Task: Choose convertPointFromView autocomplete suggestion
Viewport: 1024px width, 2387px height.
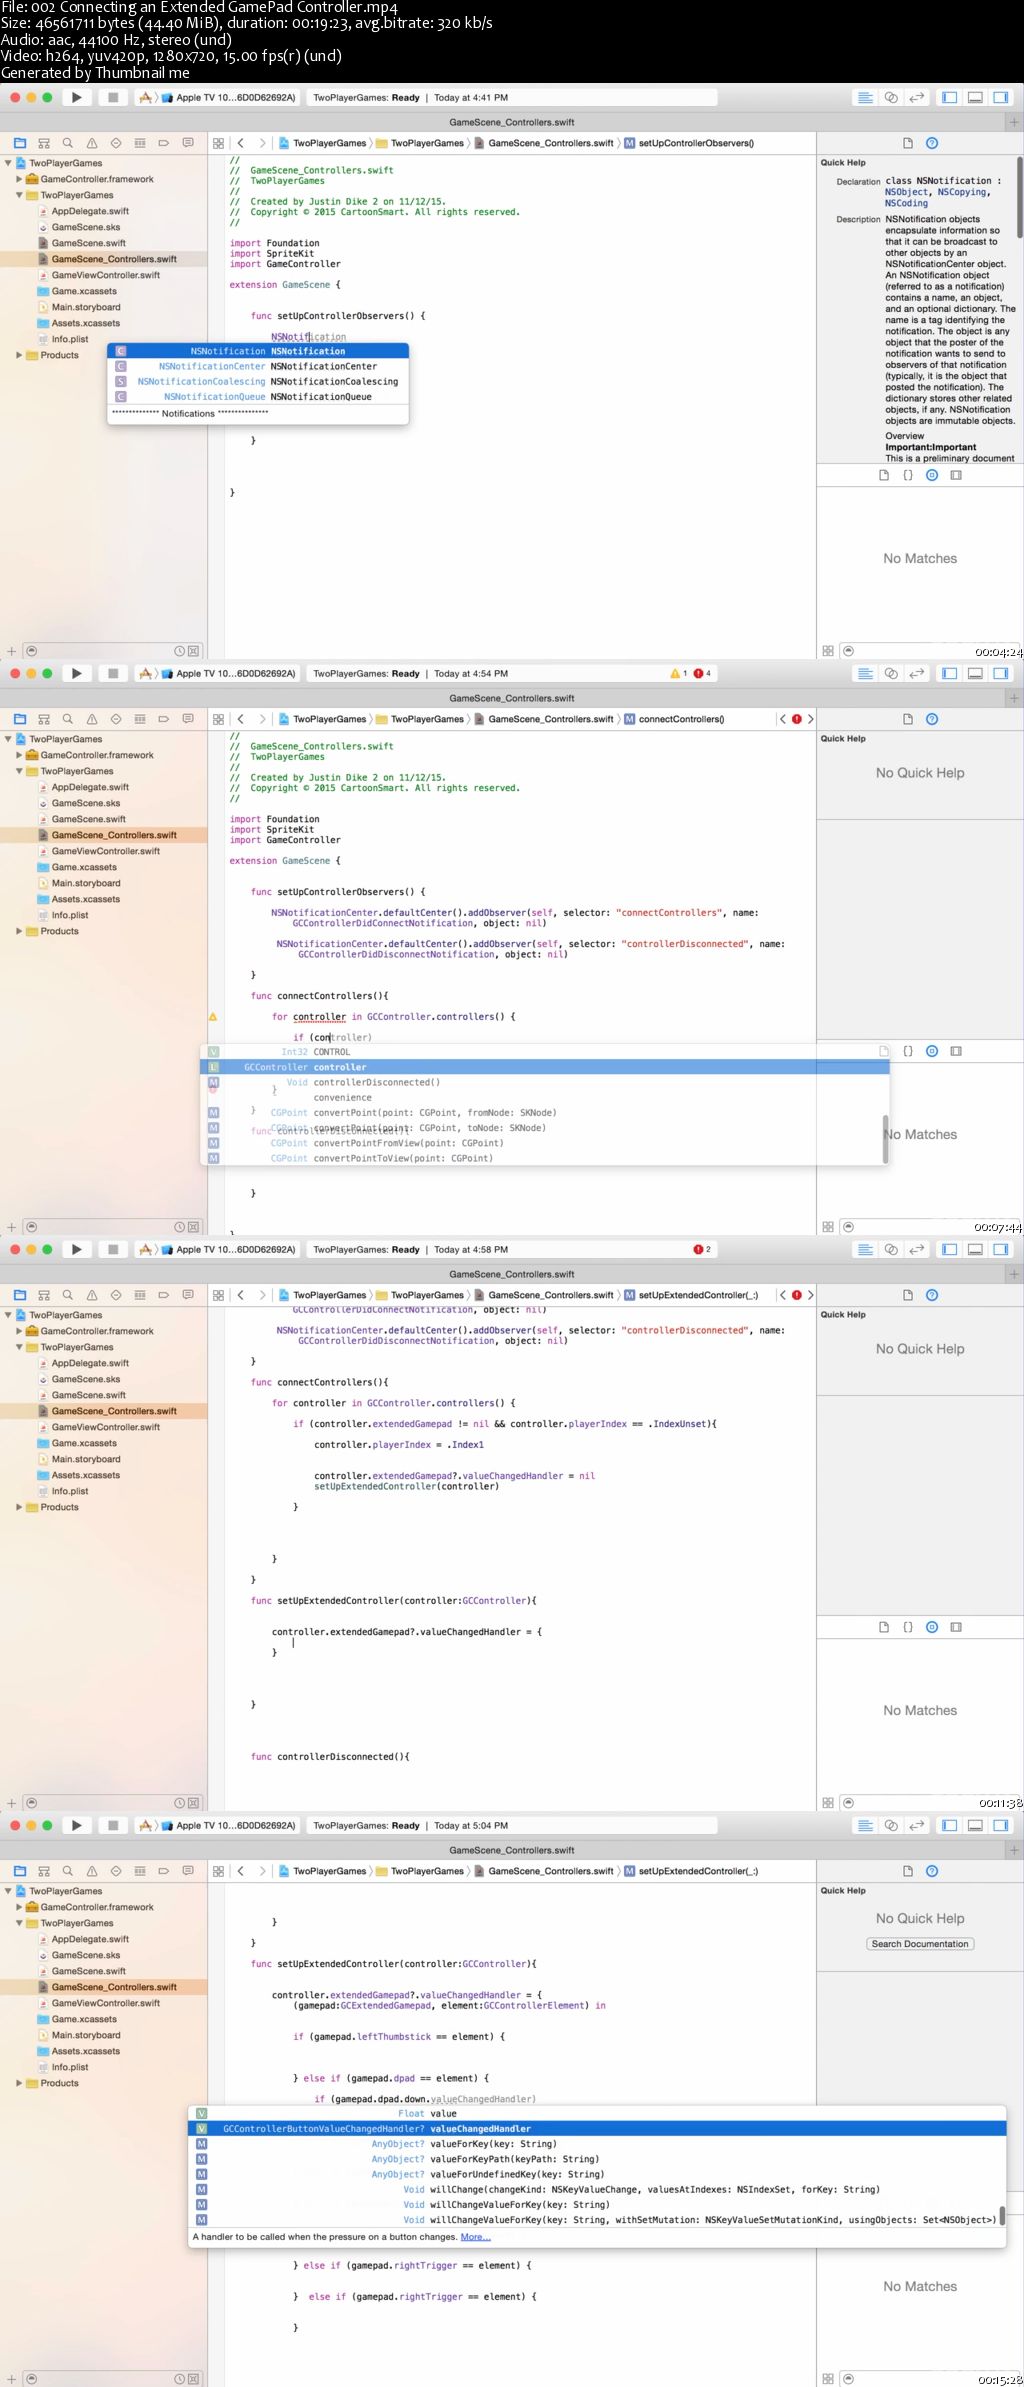Action: [x=545, y=1143]
